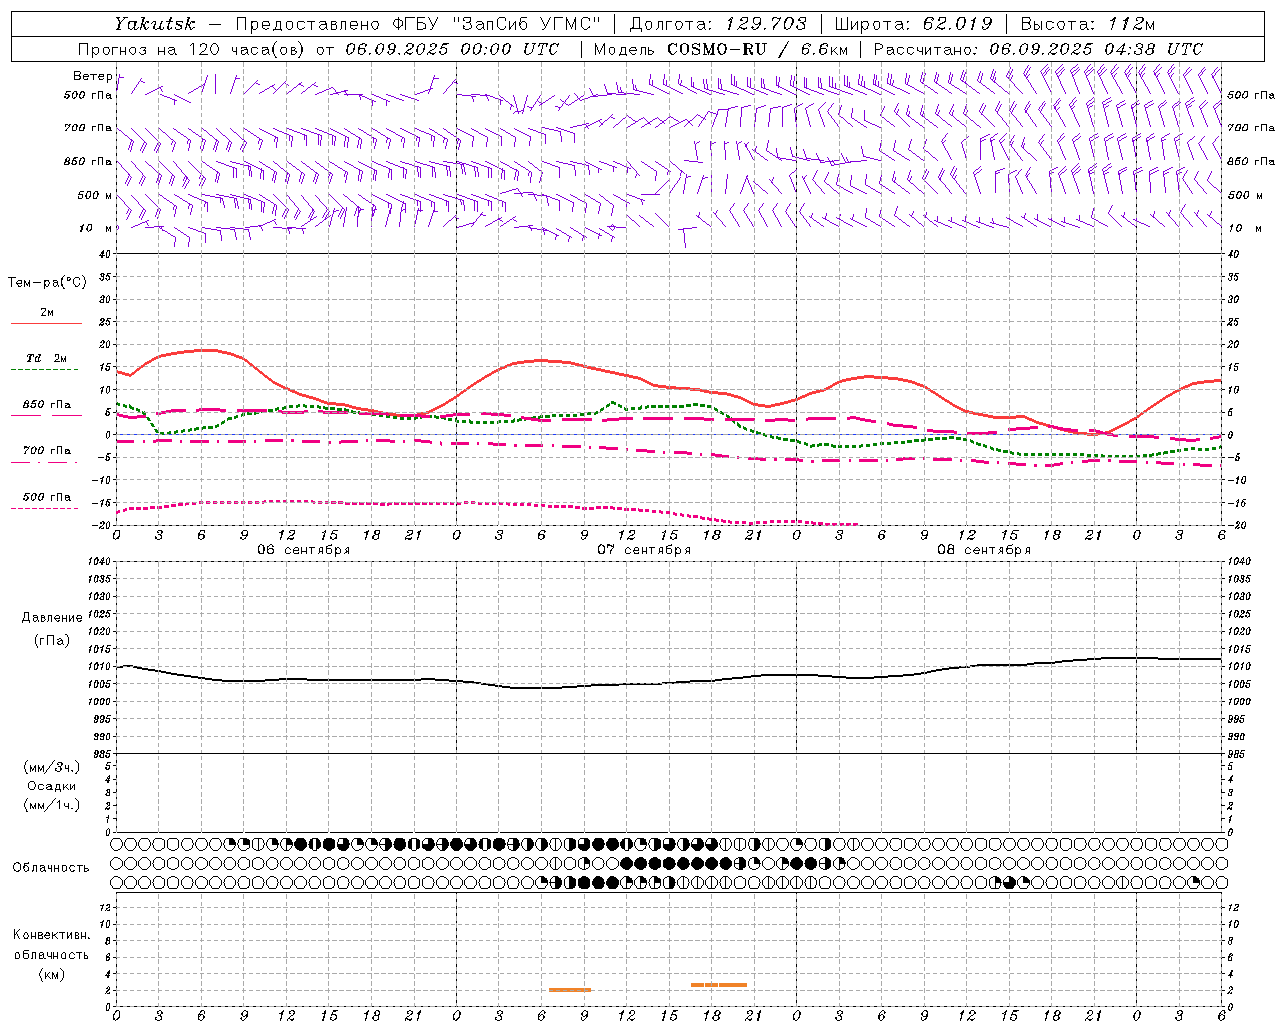Click the 'Широта: 62.019' latitude field
The height and width of the screenshot is (1024, 1280).
click(913, 23)
